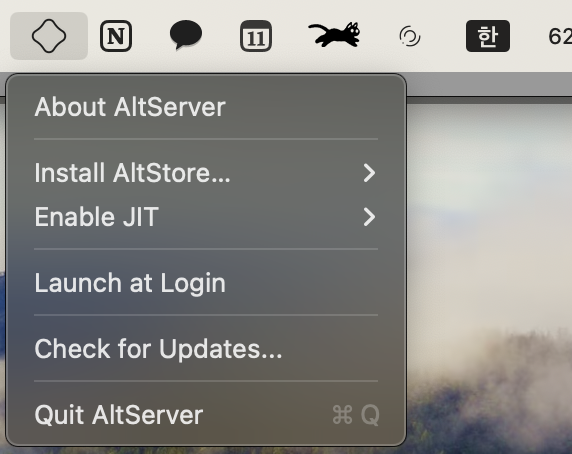Image resolution: width=572 pixels, height=454 pixels.
Task: Open the calendar icon showing 11
Action: coord(256,36)
